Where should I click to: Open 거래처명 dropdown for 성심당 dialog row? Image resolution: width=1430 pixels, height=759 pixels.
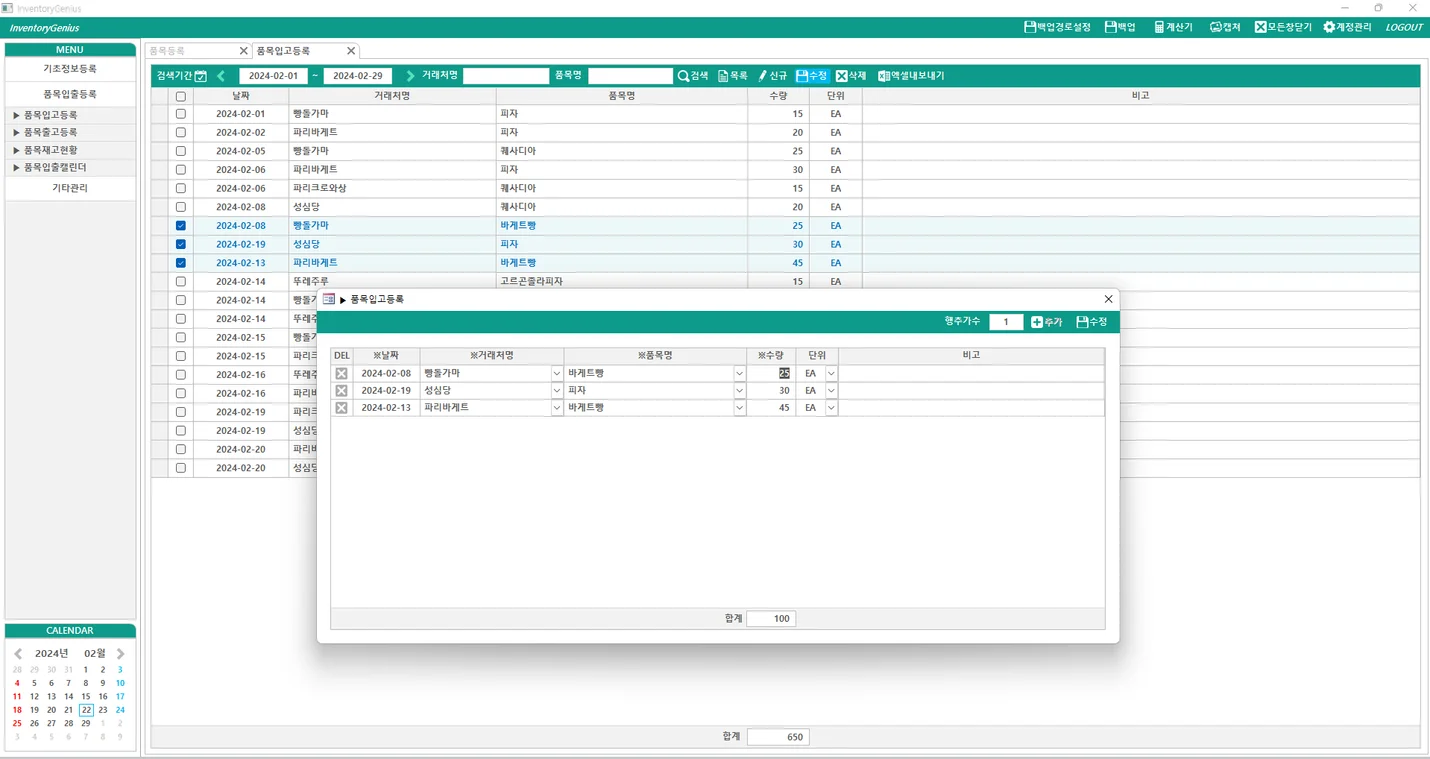[x=557, y=391]
